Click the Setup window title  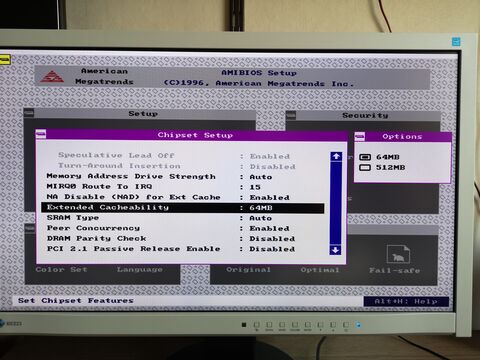(143, 114)
